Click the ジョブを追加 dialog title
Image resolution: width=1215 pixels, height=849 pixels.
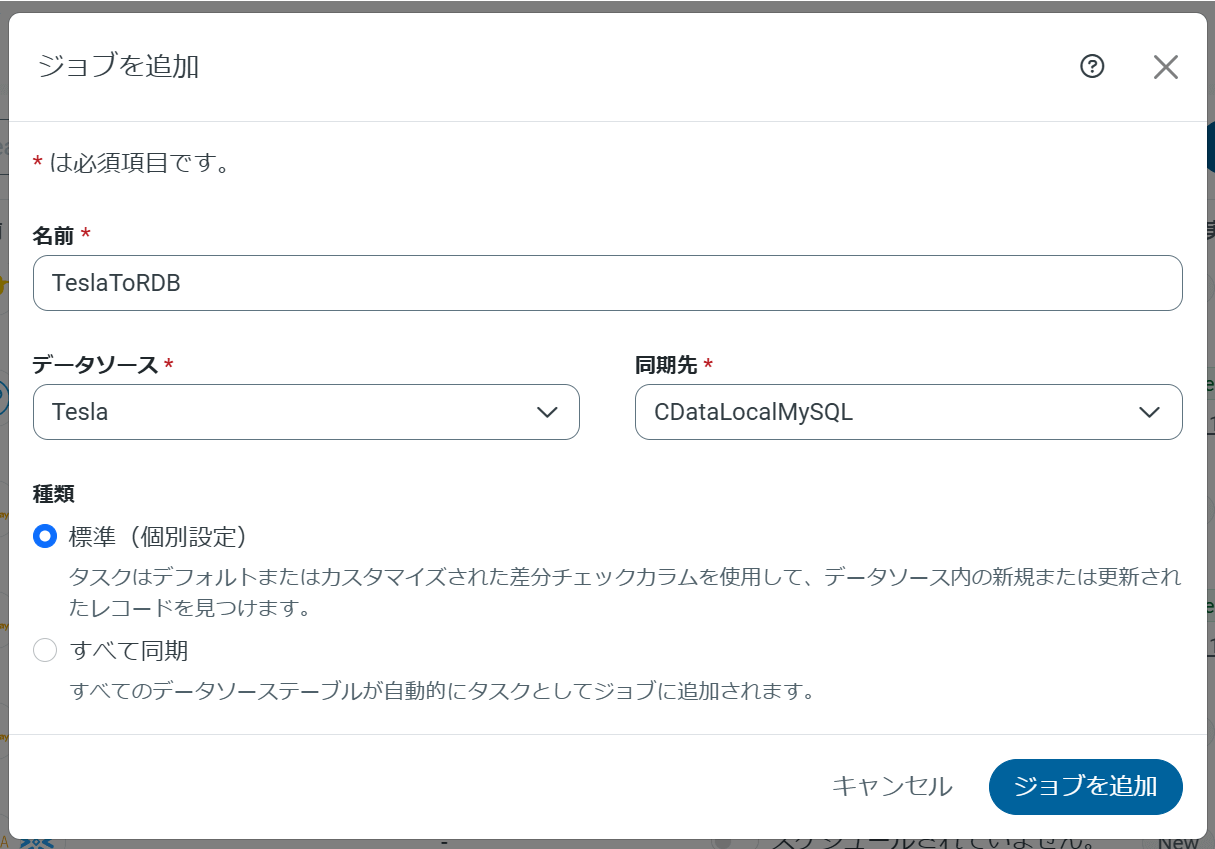(x=118, y=67)
